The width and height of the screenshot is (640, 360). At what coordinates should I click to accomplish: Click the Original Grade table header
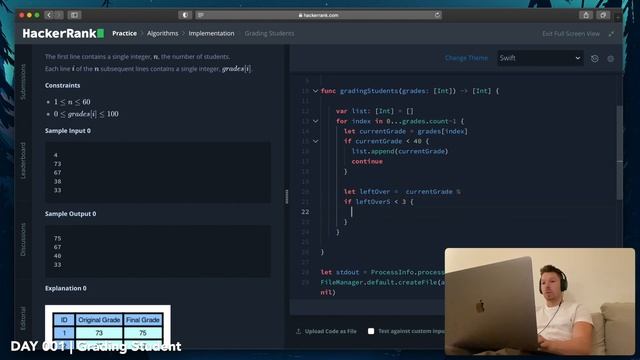pos(99,320)
